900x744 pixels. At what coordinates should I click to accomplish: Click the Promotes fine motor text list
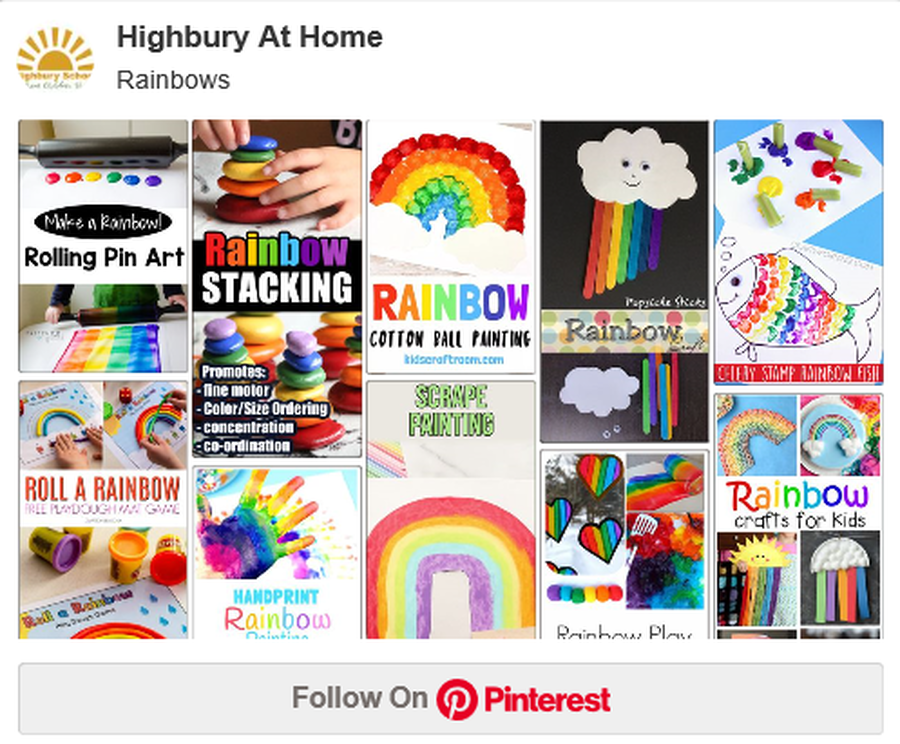[x=263, y=409]
